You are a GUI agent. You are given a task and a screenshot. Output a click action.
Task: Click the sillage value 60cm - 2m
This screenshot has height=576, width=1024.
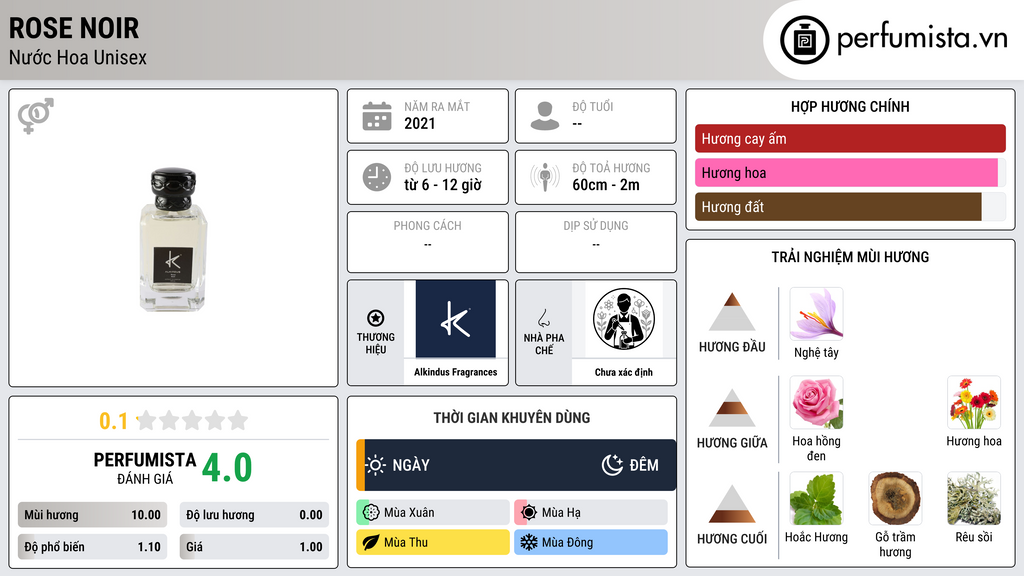tap(606, 185)
